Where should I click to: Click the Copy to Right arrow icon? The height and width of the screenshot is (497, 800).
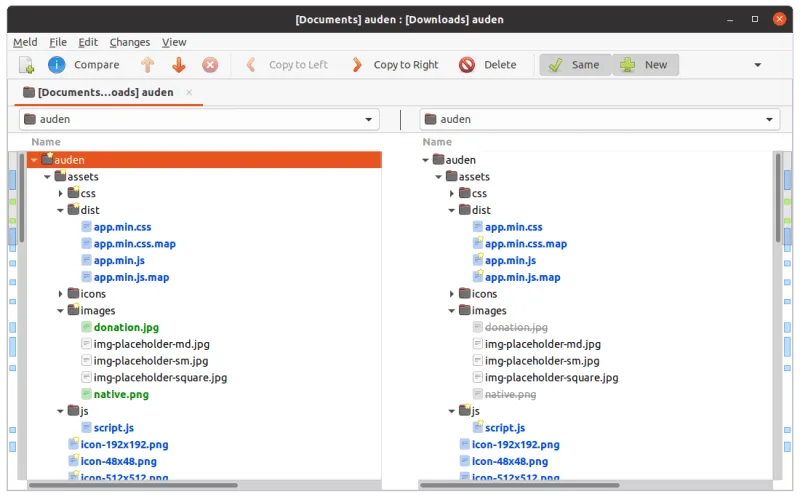357,65
